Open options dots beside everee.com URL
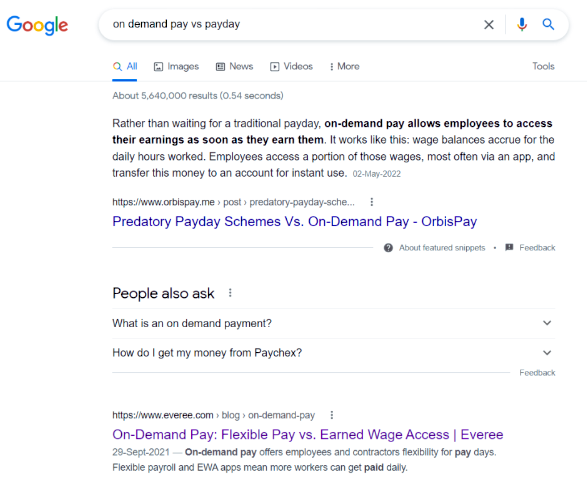 (332, 415)
